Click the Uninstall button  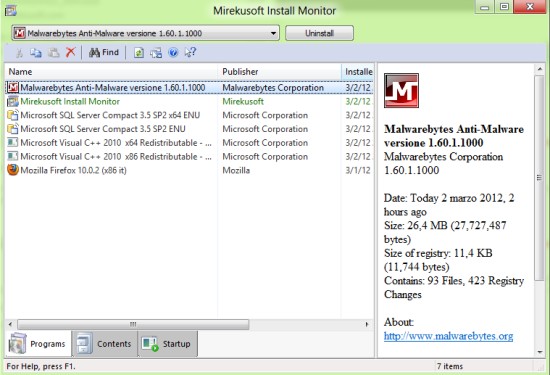point(319,33)
